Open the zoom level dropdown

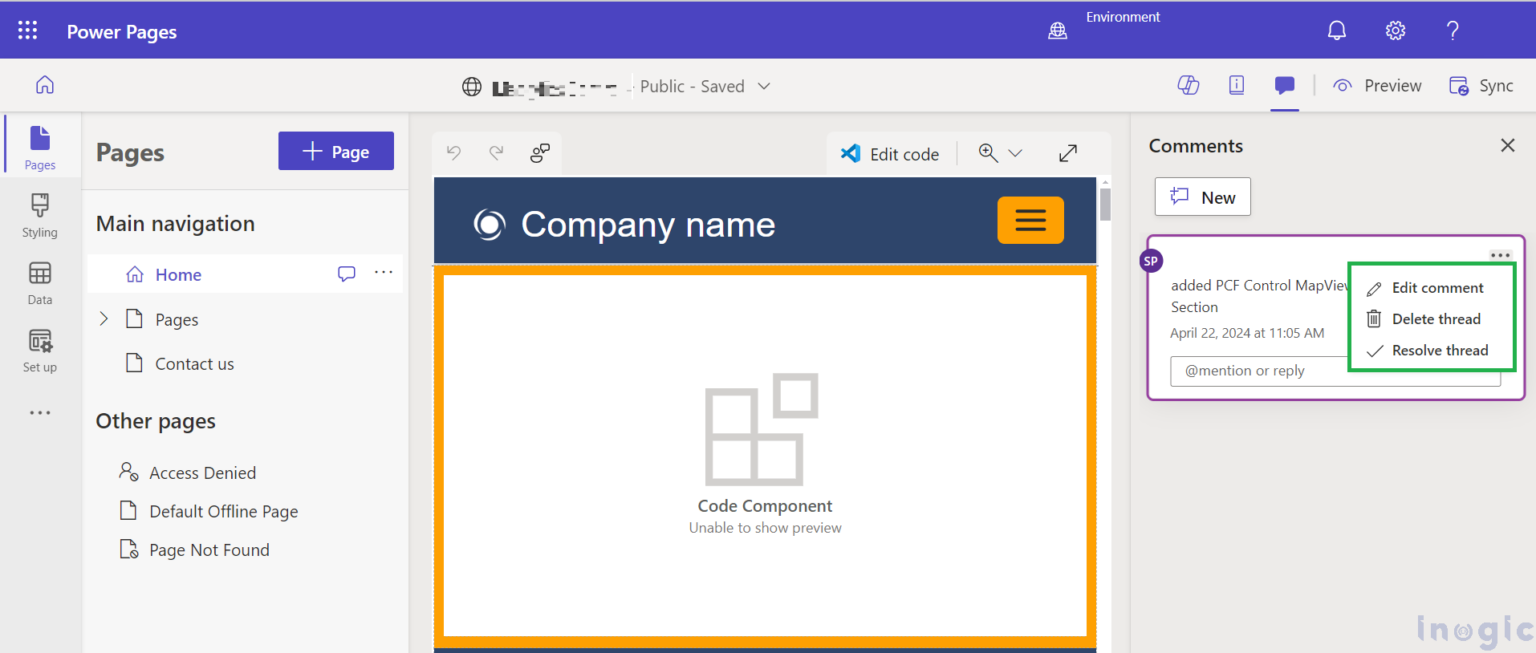pyautogui.click(x=1013, y=153)
